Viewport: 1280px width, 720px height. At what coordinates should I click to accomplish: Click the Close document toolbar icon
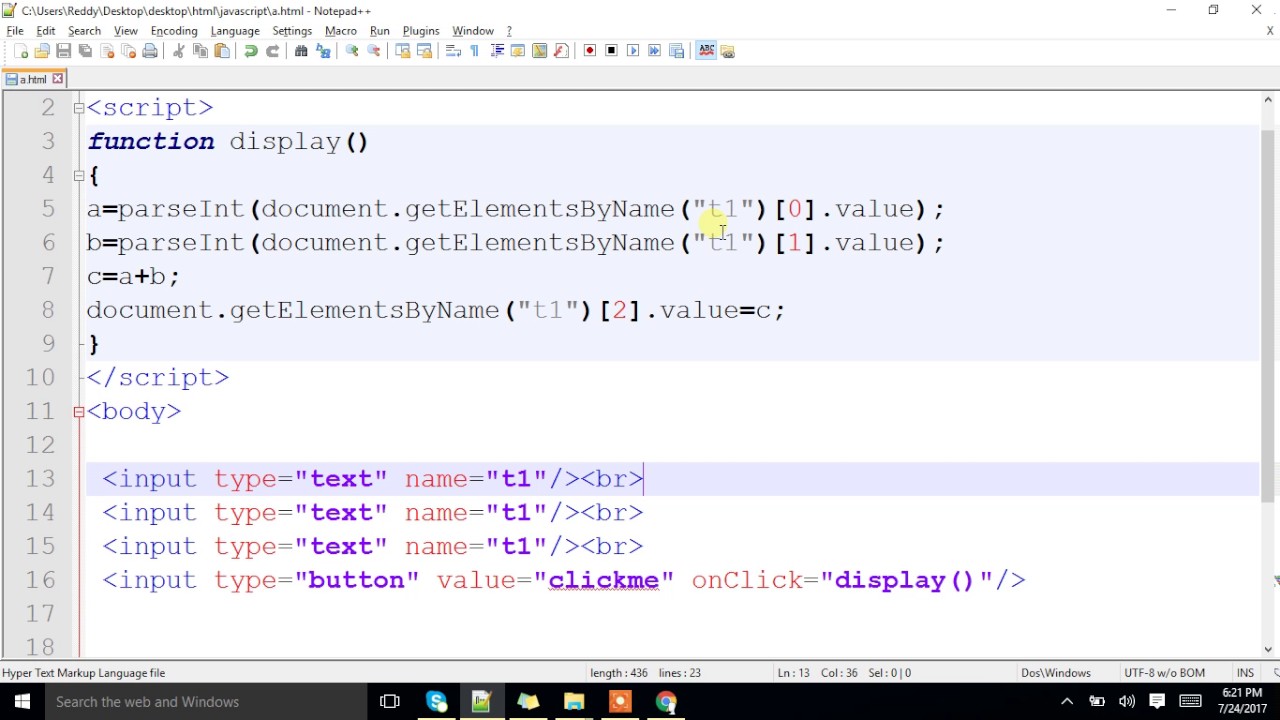click(107, 51)
